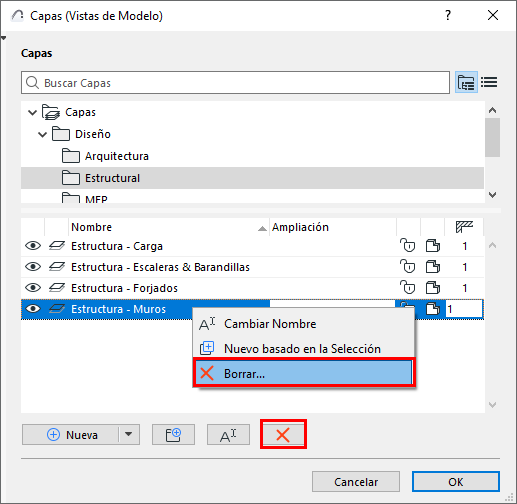Confirm with the OK button

click(456, 482)
